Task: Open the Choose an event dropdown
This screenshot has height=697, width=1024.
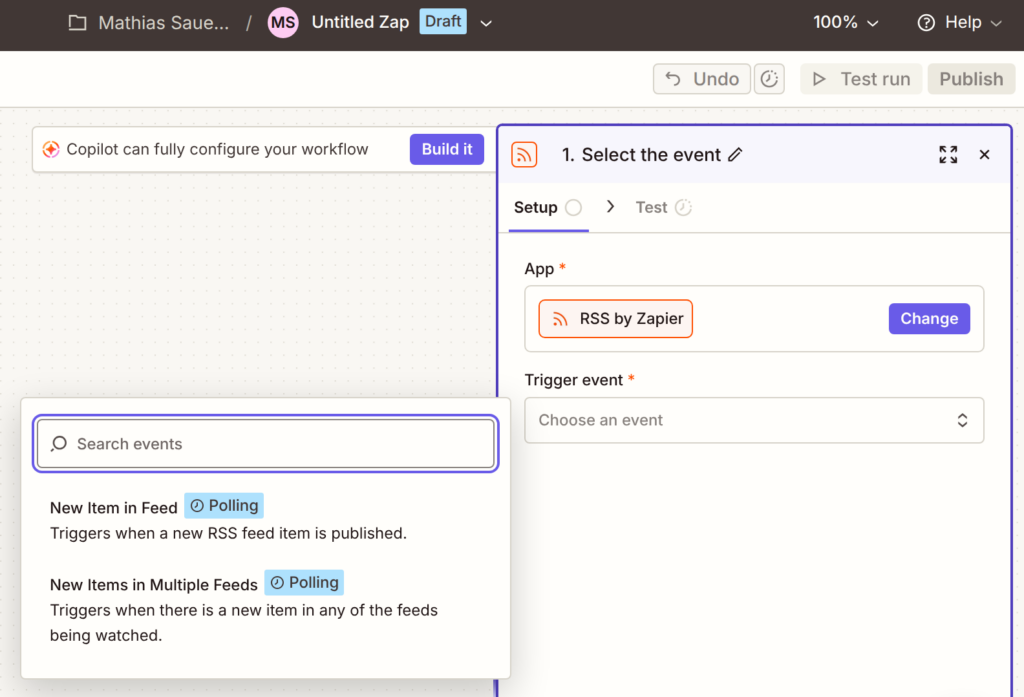Action: 754,420
